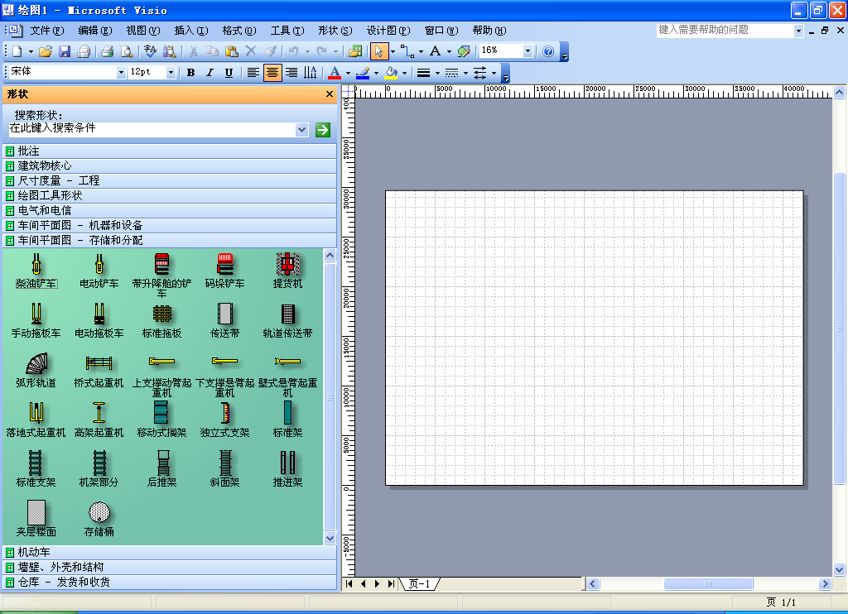848x614 pixels.
Task: Open the 形状 menu
Action: tap(335, 31)
